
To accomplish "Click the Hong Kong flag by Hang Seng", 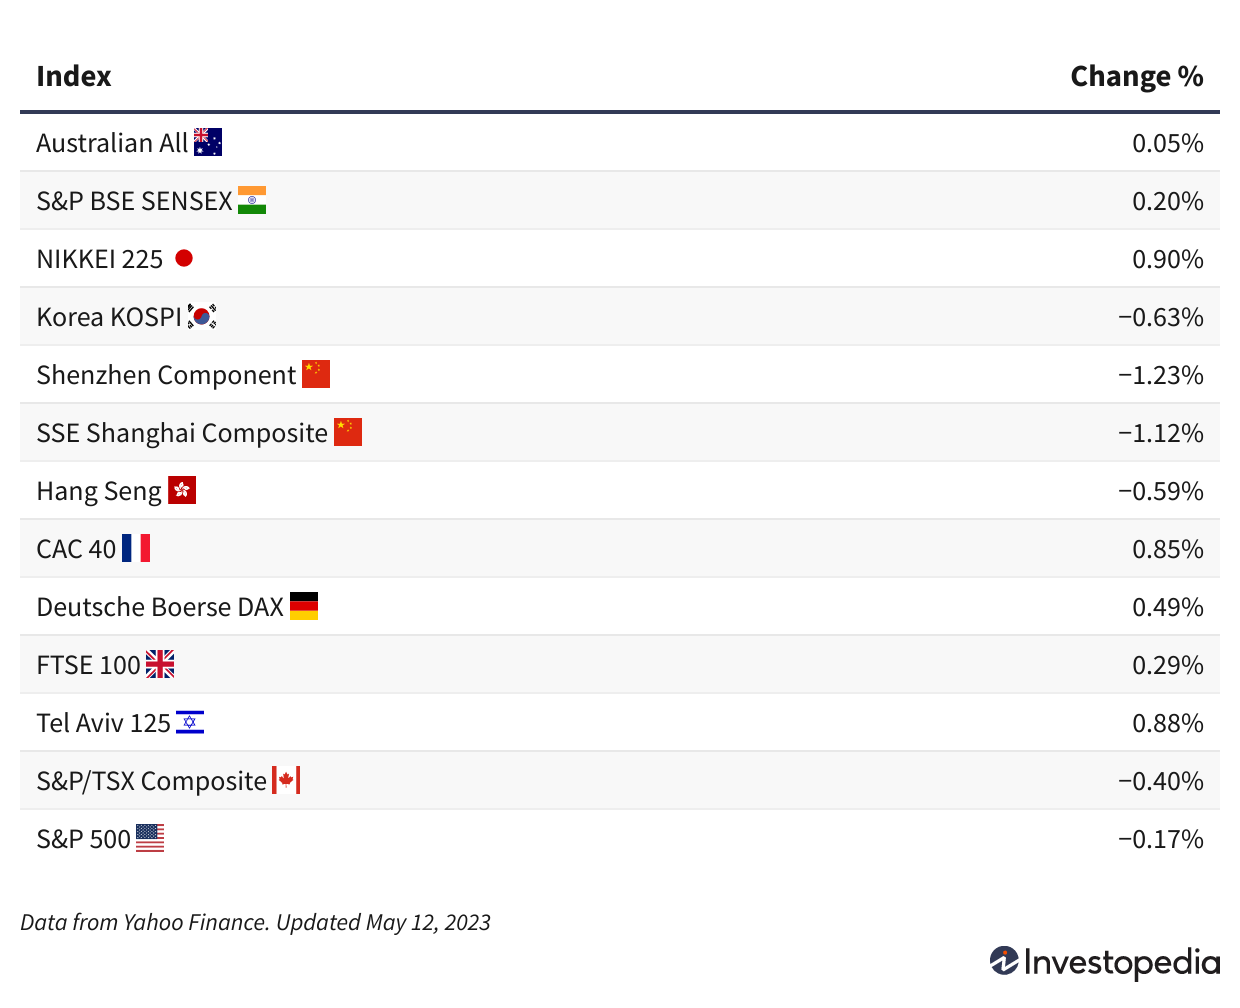I will (182, 491).
